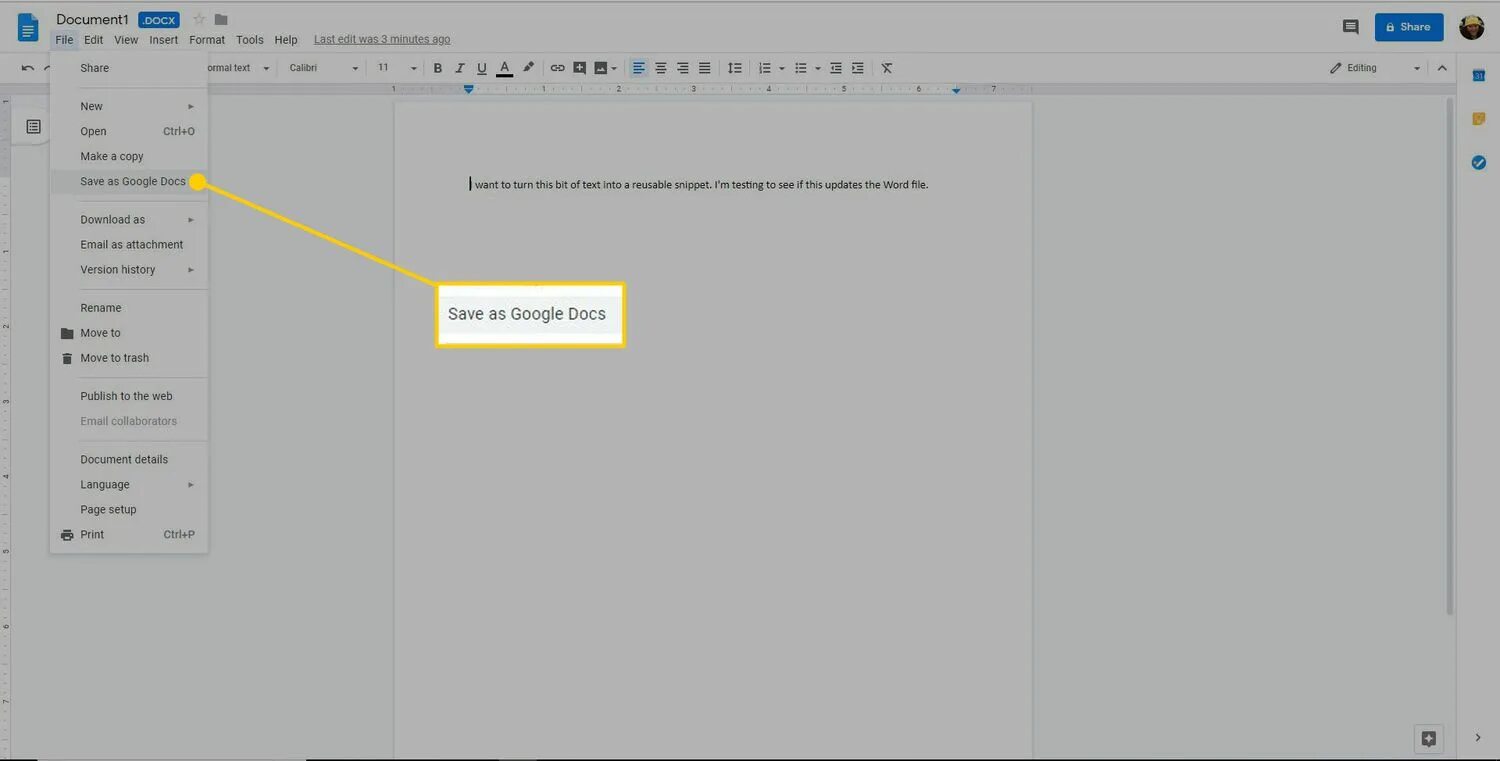
Task: Open Tasks in the side panel
Action: click(1479, 163)
